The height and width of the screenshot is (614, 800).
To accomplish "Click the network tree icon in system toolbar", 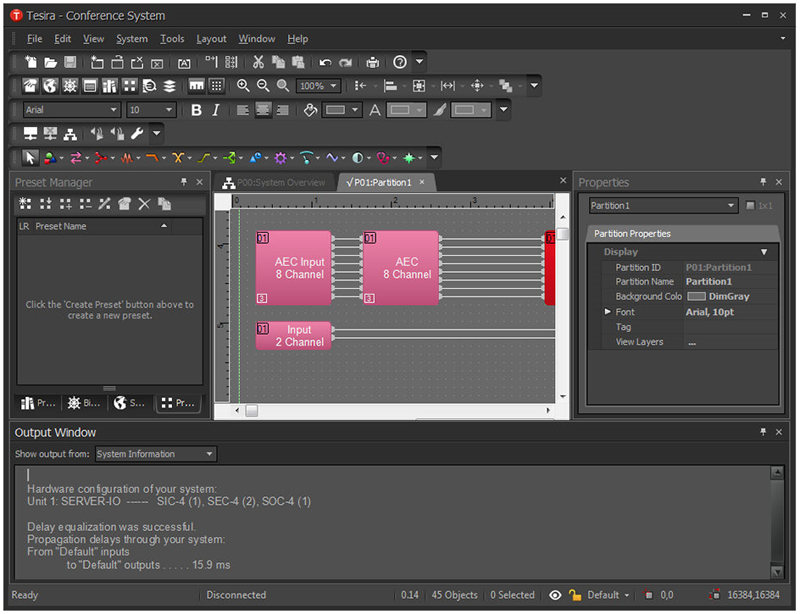I will tap(70, 134).
